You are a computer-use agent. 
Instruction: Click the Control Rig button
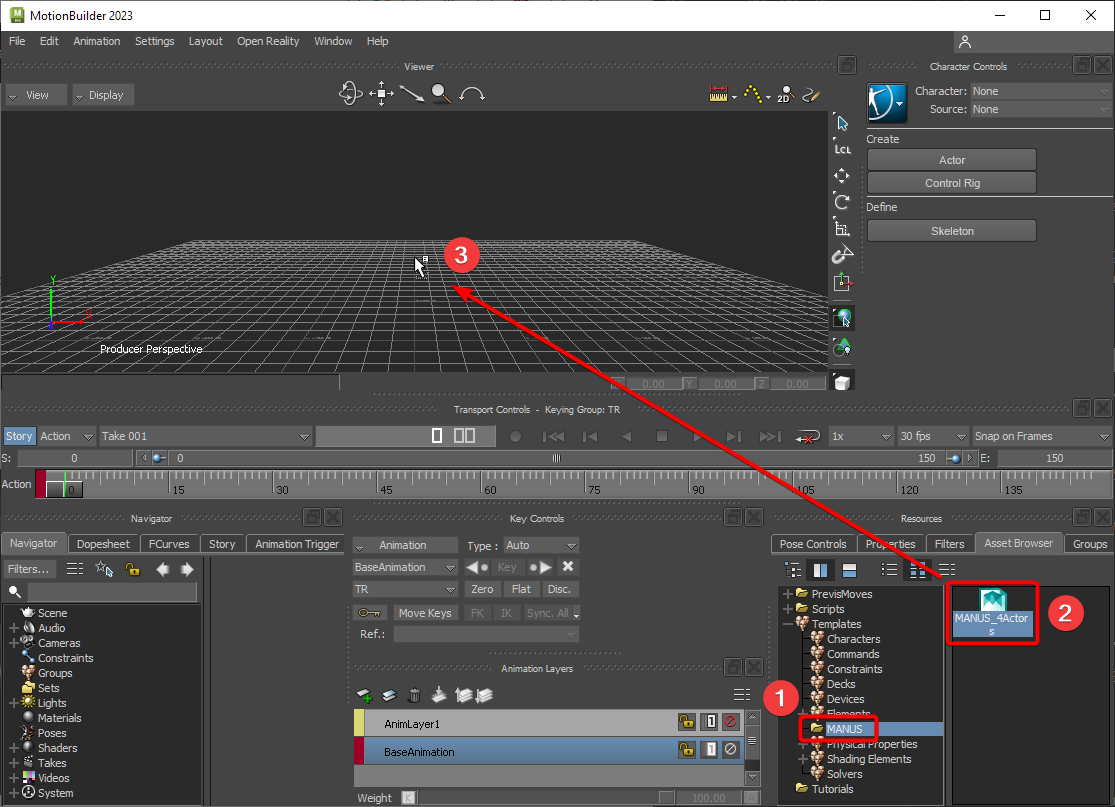[951, 183]
